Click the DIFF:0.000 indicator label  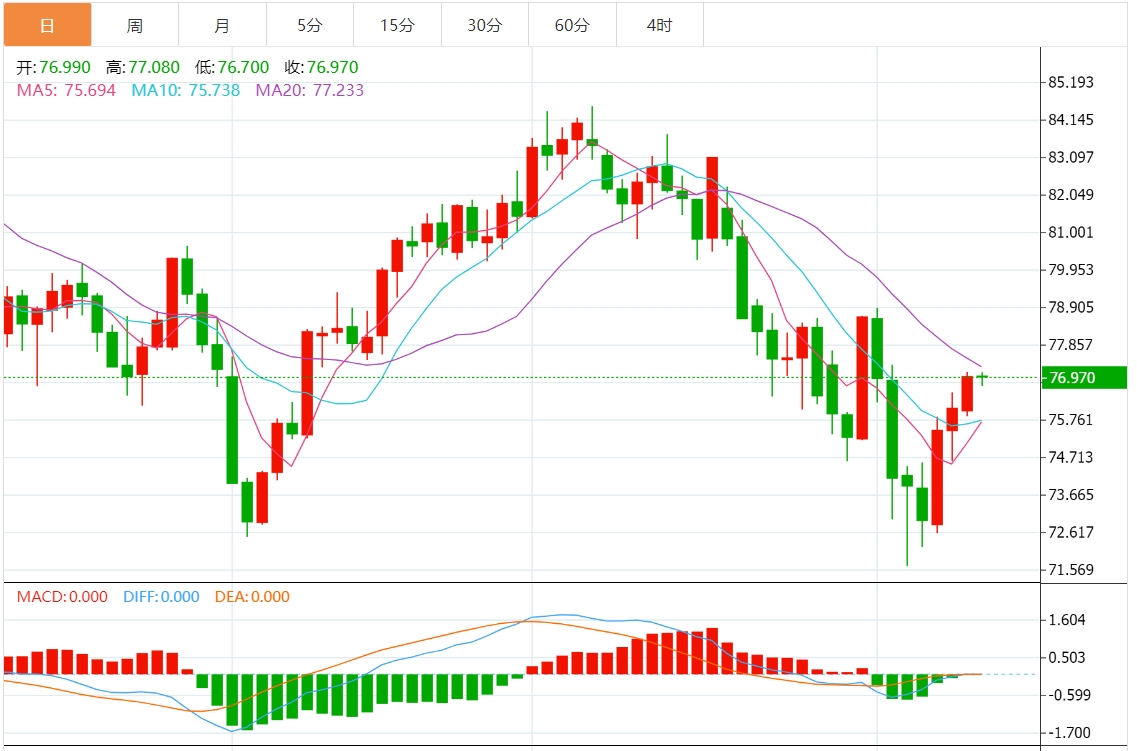tap(161, 597)
